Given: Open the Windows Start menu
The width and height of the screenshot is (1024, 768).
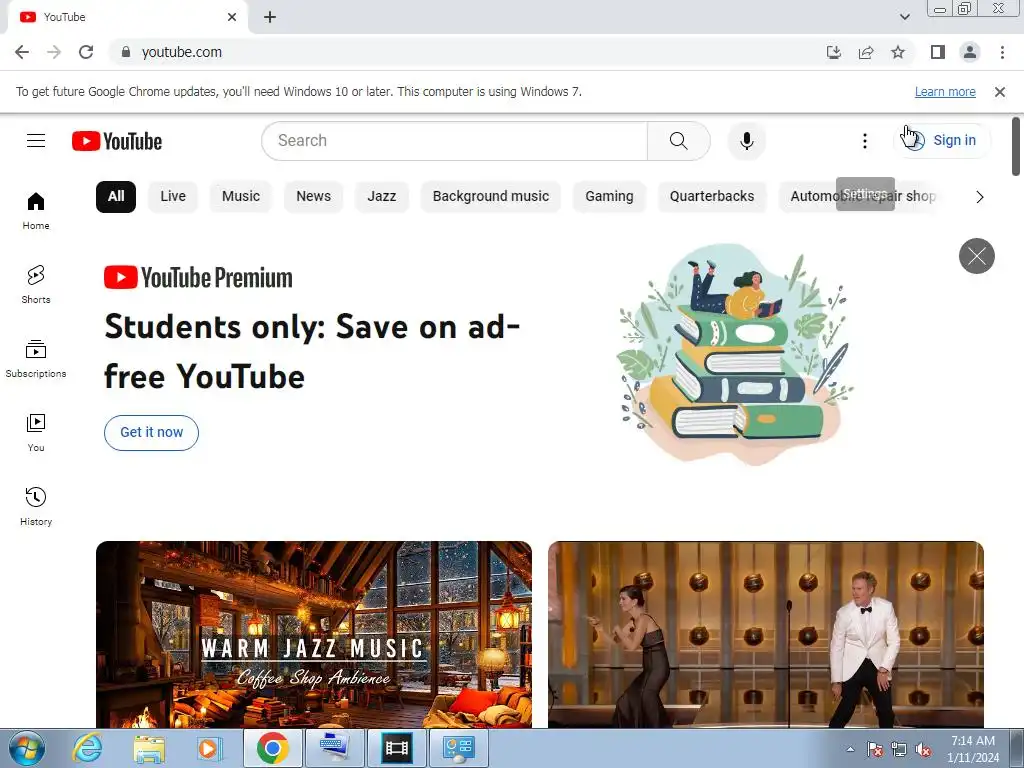Looking at the screenshot, I should [x=27, y=748].
